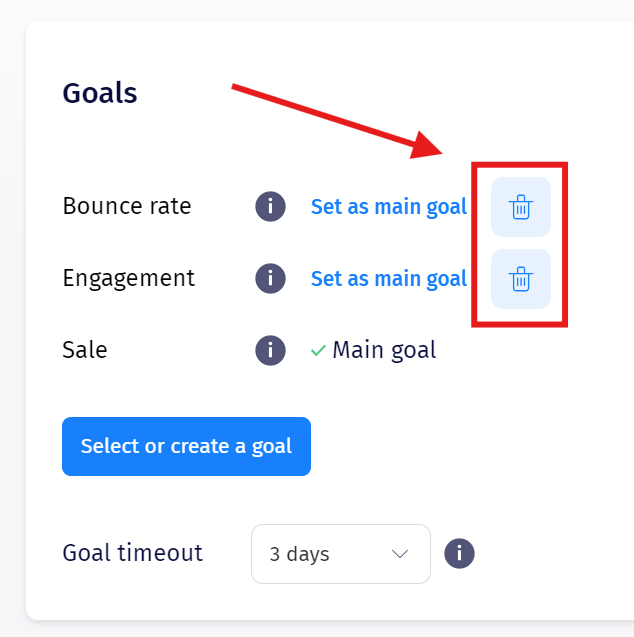Viewport: 634px width, 637px height.
Task: Delete the Bounce rate goal
Action: point(520,207)
